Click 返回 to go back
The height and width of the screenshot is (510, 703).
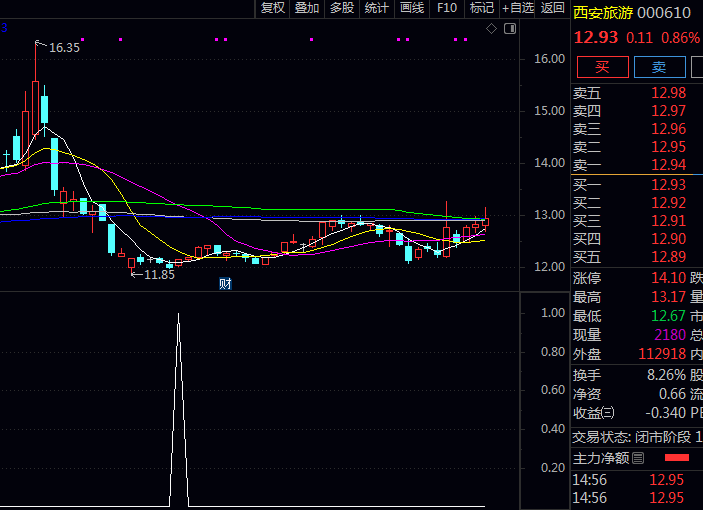point(552,8)
